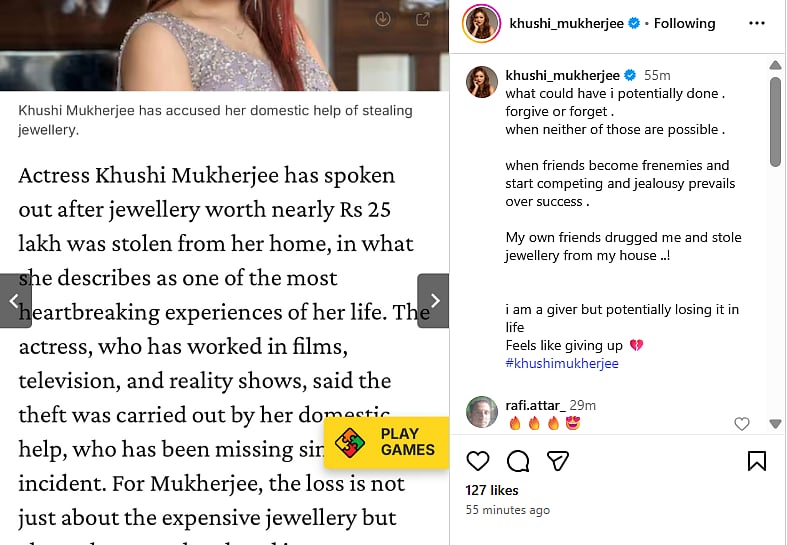Click the download icon on the image
This screenshot has width=787, height=545.
(382, 19)
